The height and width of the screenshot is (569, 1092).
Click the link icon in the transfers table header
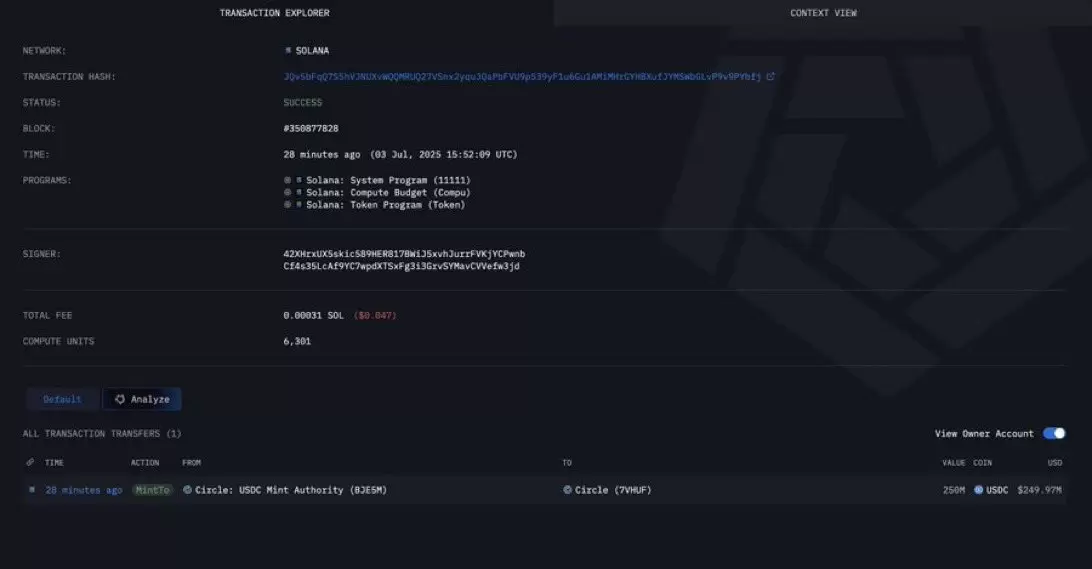(30, 462)
